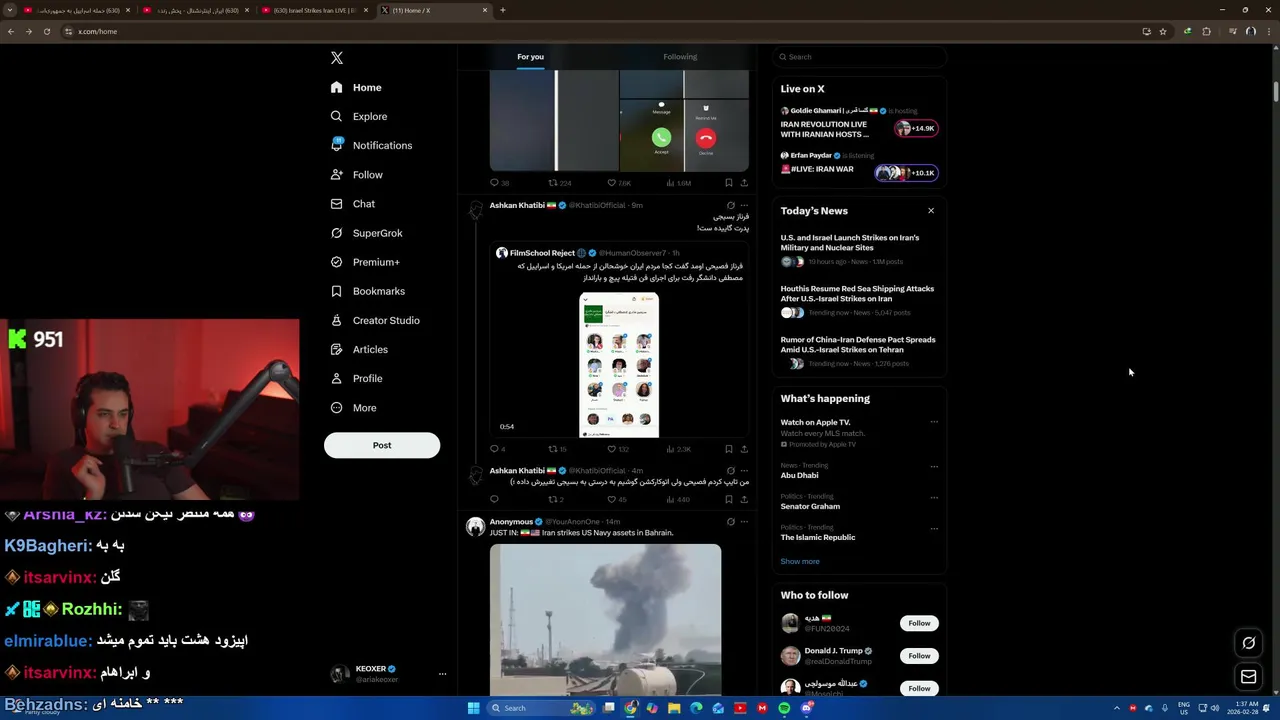Image resolution: width=1280 pixels, height=720 pixels.
Task: Open the Bahrain explosion image in Anonymous post
Action: pos(605,619)
